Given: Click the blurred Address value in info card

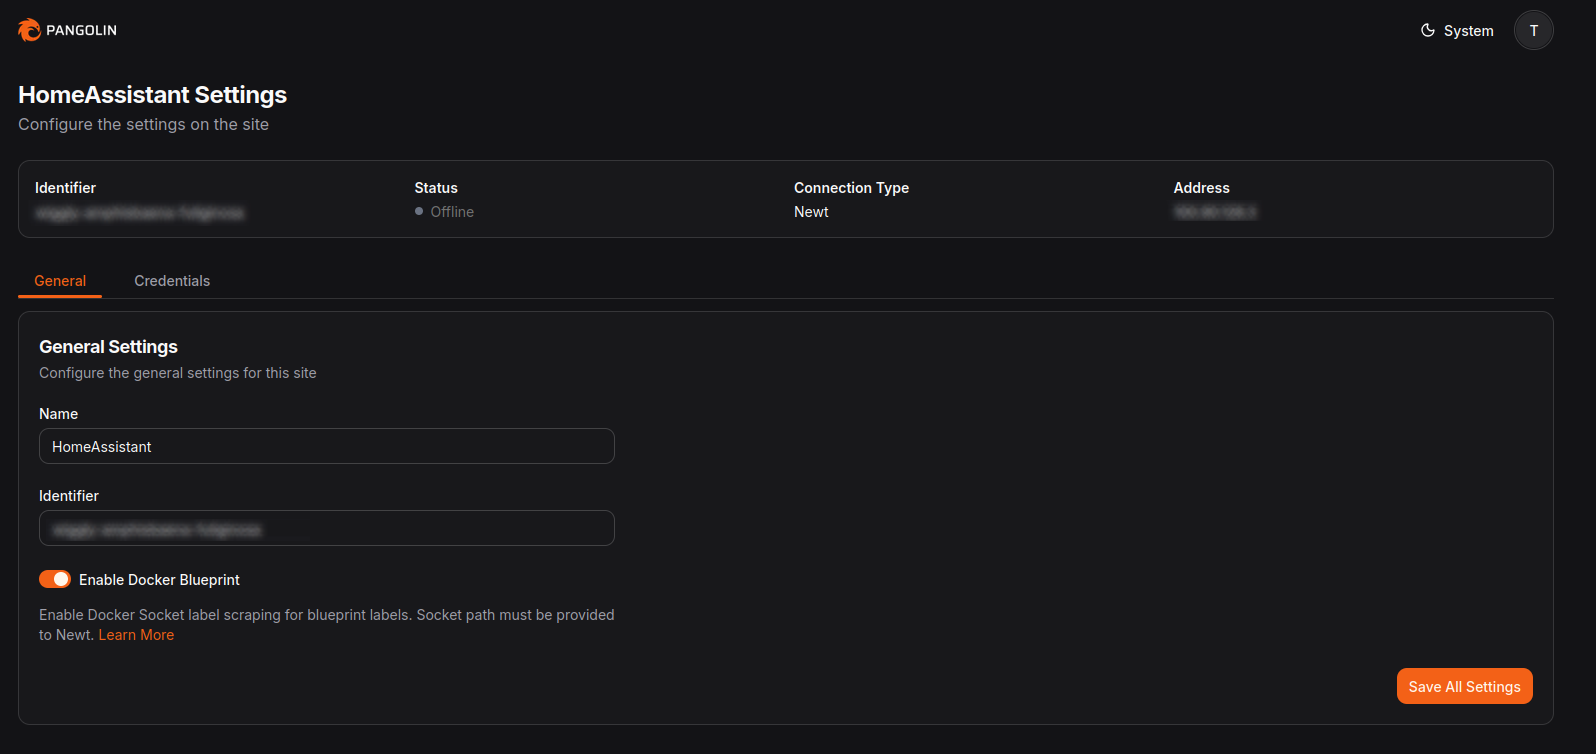Looking at the screenshot, I should [1214, 212].
